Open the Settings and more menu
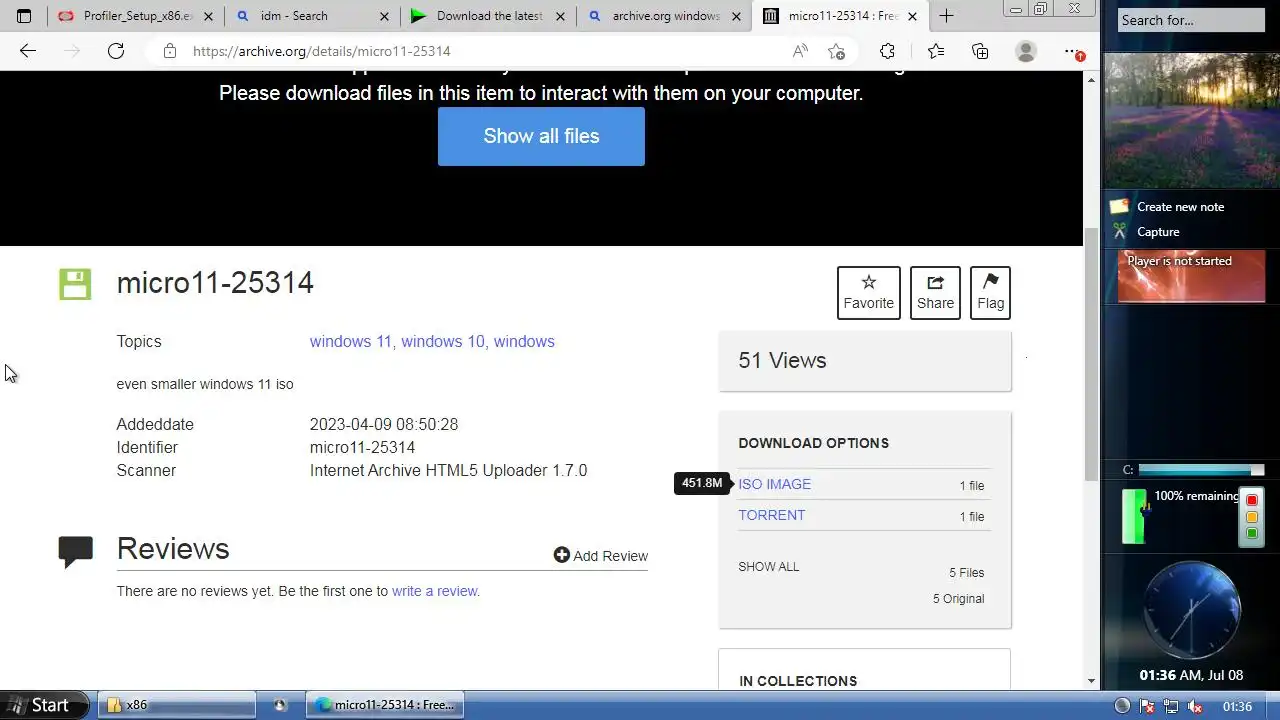1280x720 pixels. (x=1073, y=51)
